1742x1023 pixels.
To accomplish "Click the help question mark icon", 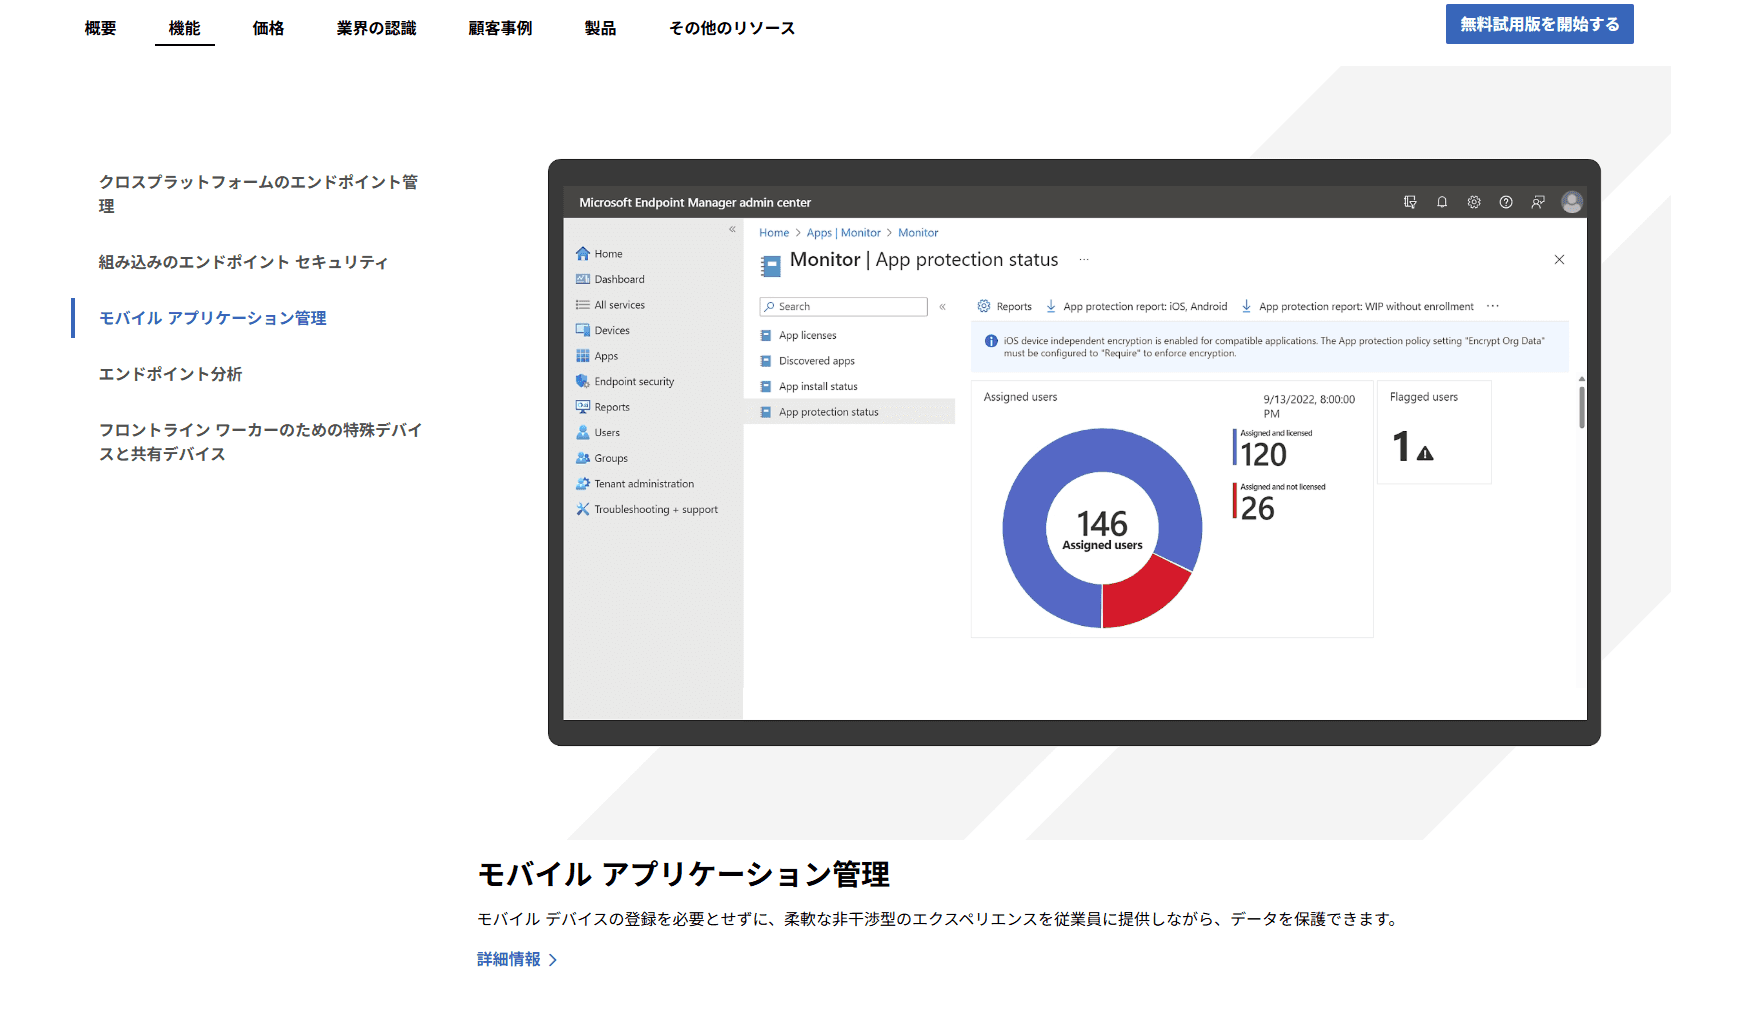I will tap(1506, 202).
